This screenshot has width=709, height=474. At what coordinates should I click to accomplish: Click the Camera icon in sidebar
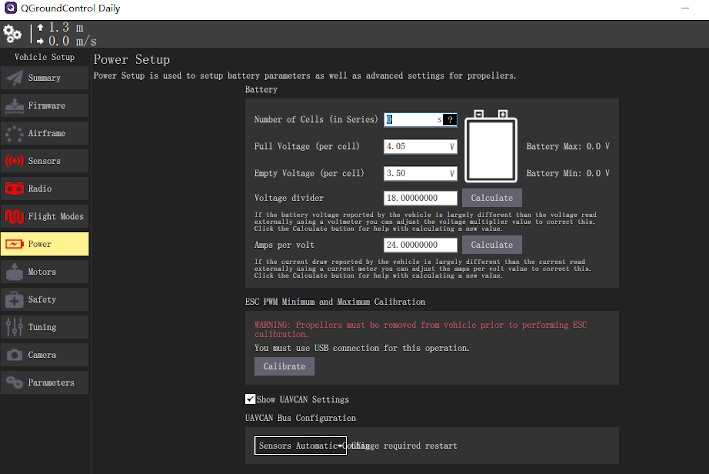click(x=14, y=355)
